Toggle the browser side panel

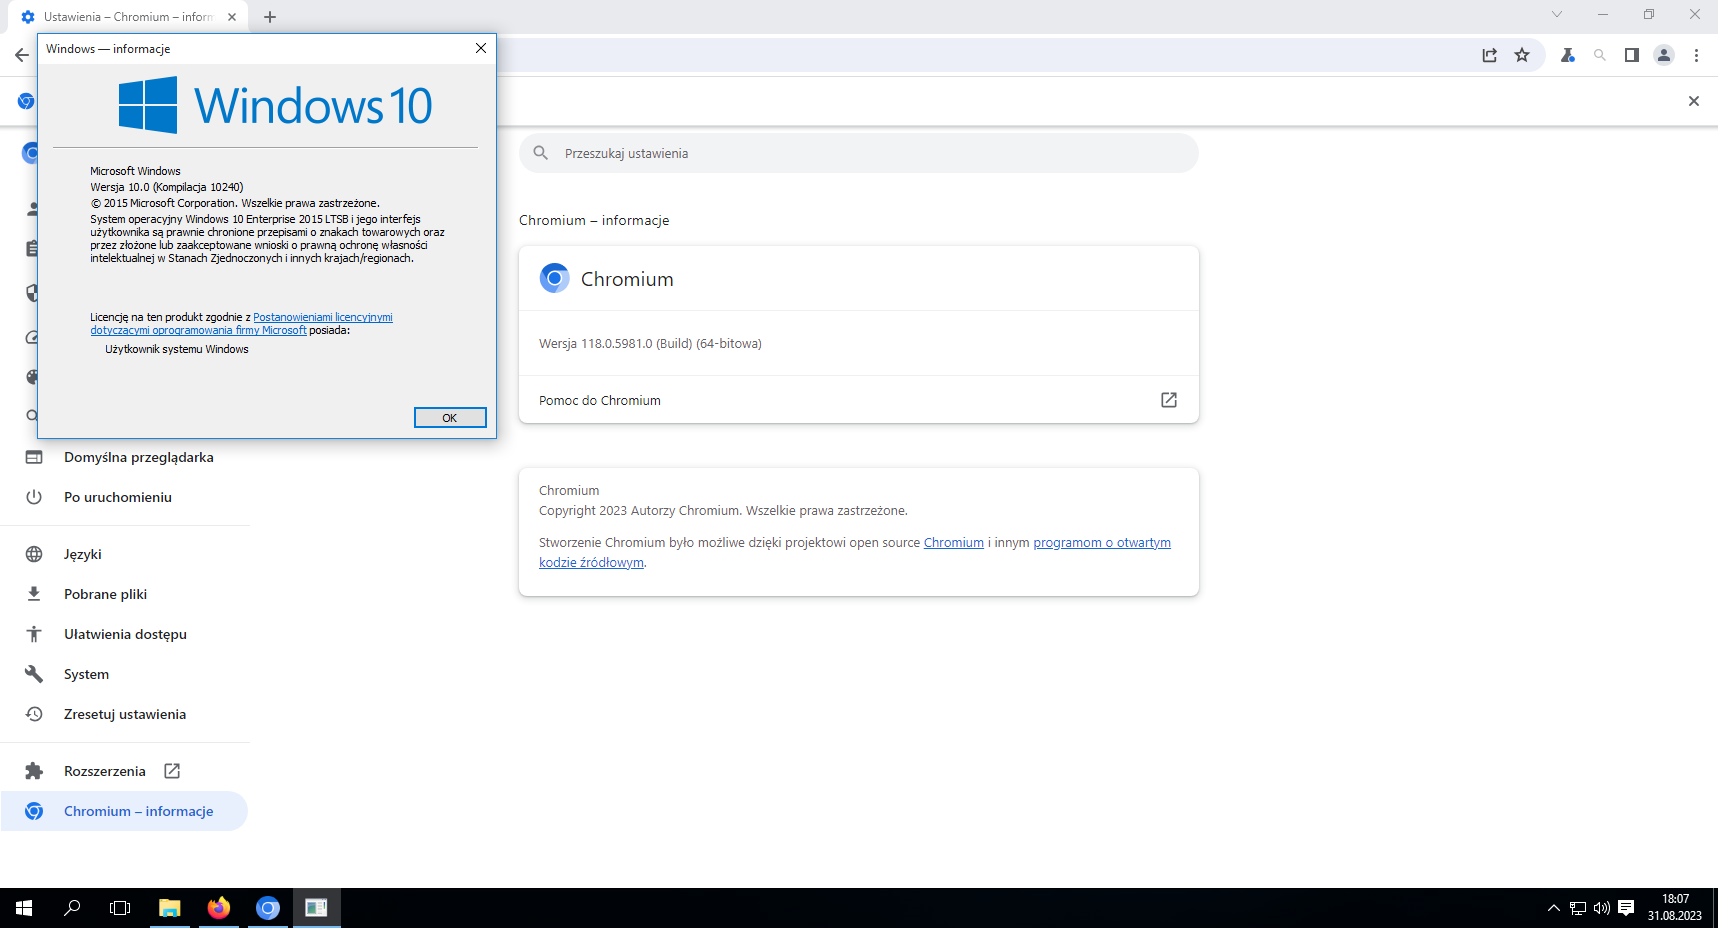click(x=1632, y=55)
